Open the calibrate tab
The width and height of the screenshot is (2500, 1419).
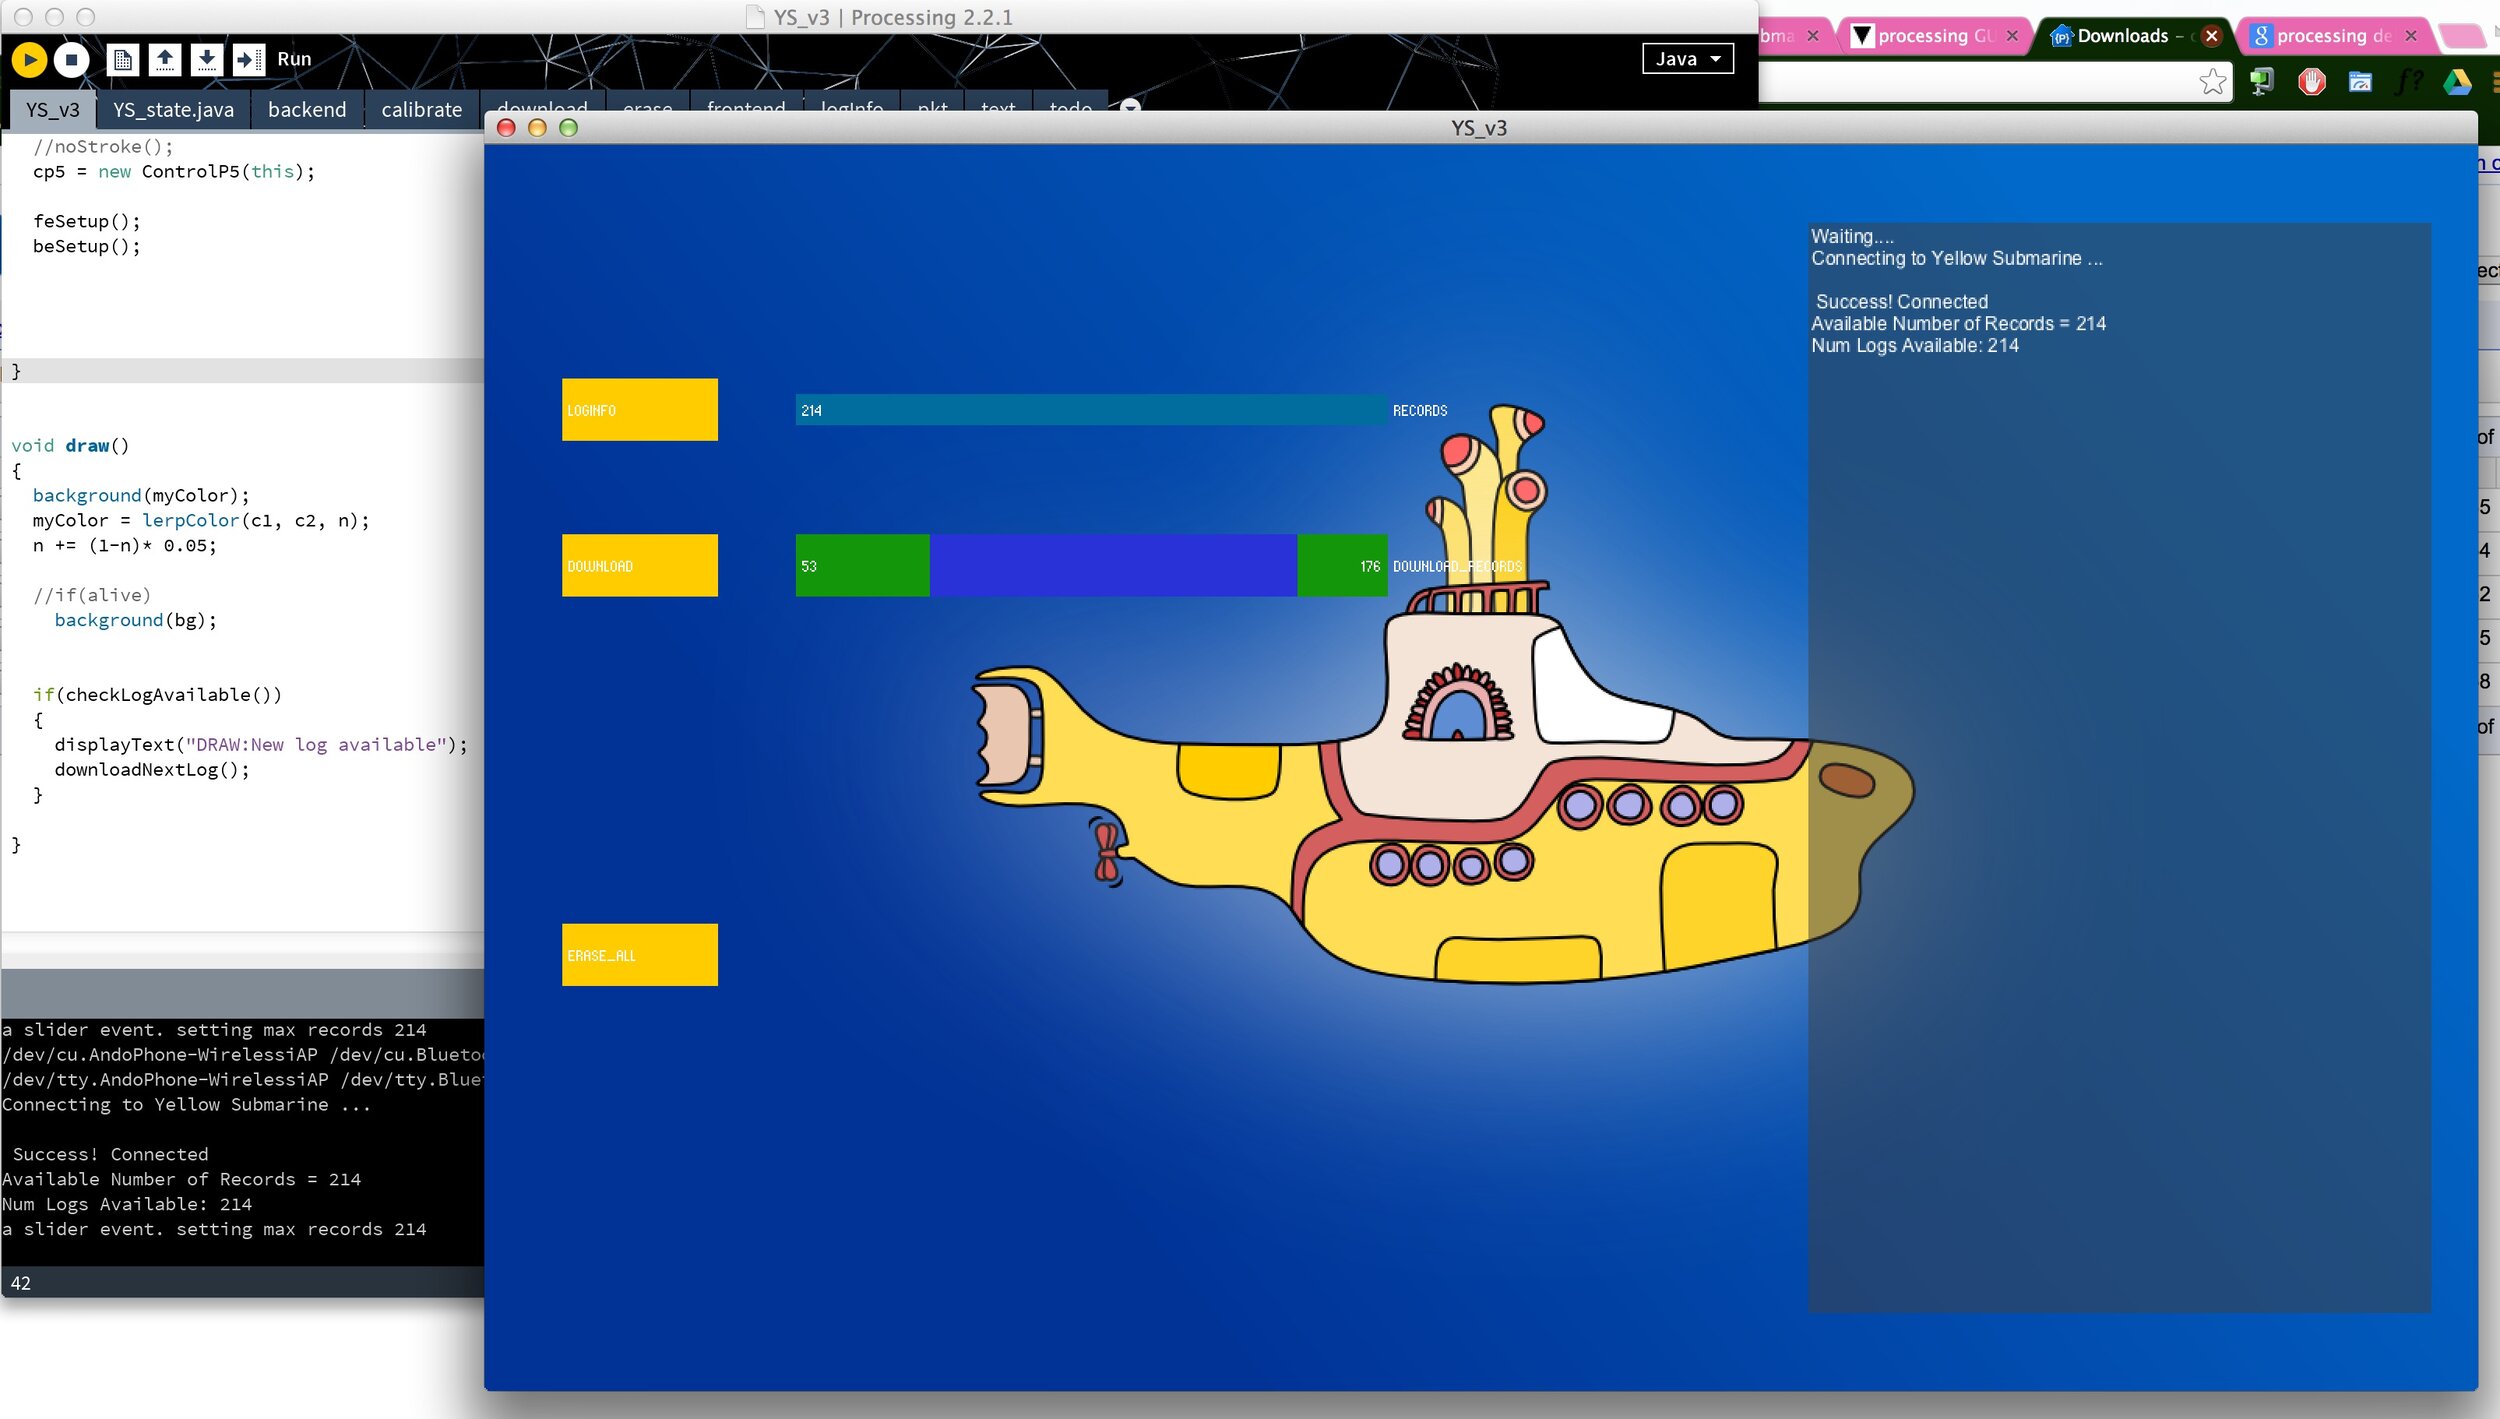coord(421,110)
